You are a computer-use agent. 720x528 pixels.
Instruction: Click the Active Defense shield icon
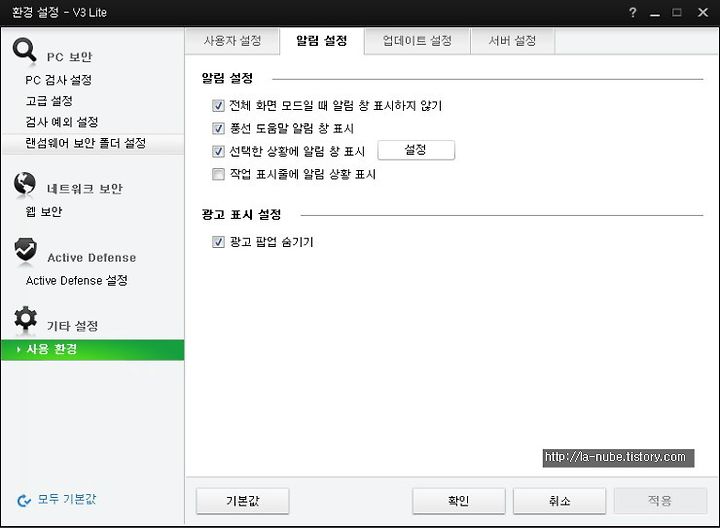click(x=25, y=250)
